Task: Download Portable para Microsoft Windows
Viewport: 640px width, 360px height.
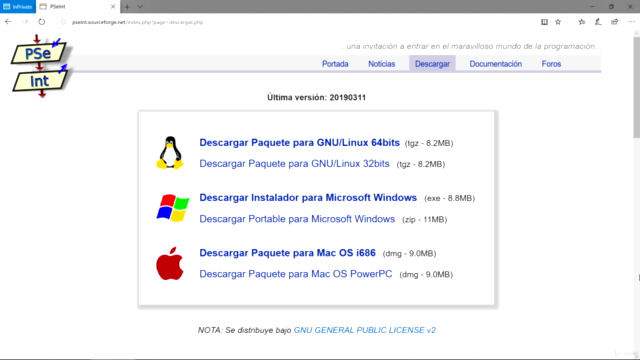Action: pyautogui.click(x=297, y=219)
